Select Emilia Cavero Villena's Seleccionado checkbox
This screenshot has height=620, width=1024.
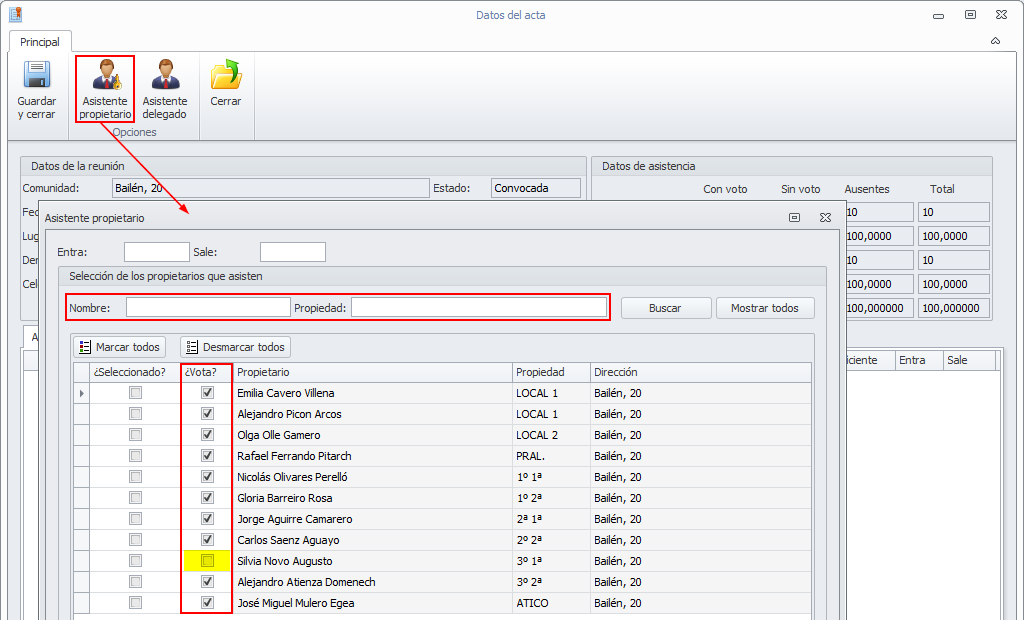pyautogui.click(x=135, y=393)
